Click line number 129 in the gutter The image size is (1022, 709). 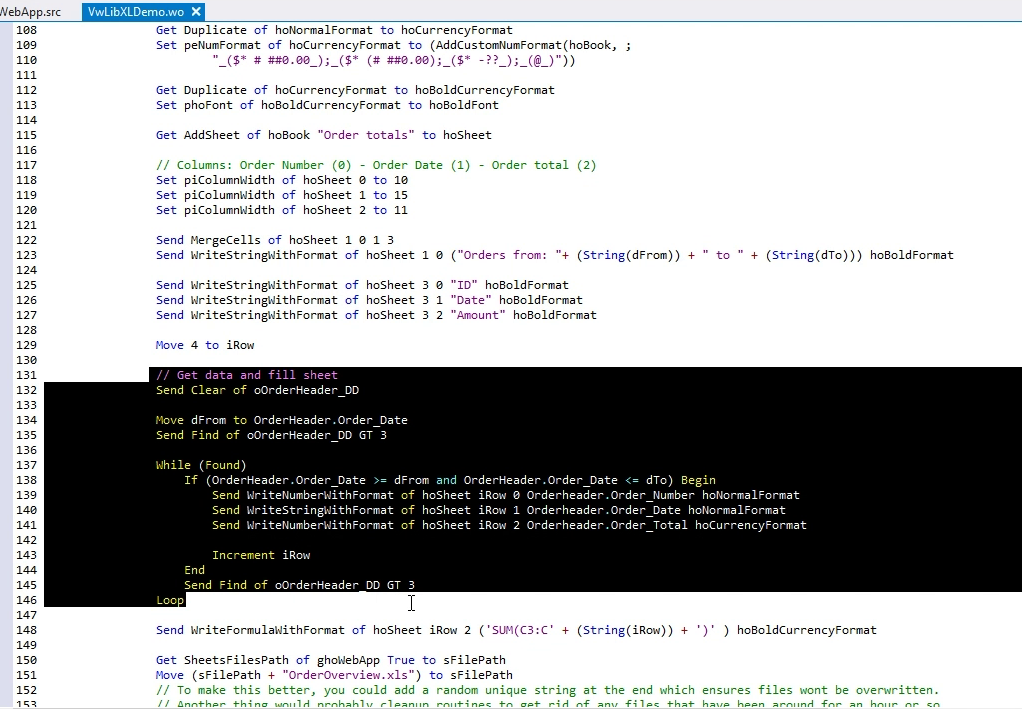pos(26,345)
